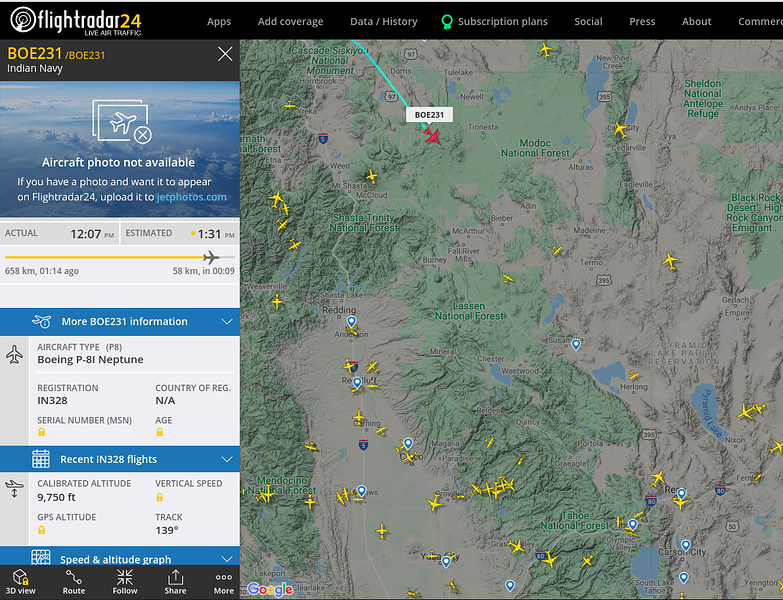Open the More options menu
783x600 pixels.
(224, 582)
